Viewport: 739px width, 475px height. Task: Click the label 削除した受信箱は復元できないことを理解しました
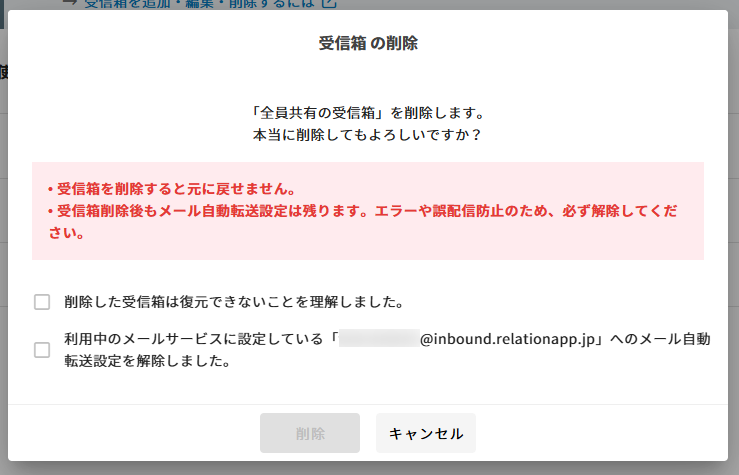[x=233, y=302]
